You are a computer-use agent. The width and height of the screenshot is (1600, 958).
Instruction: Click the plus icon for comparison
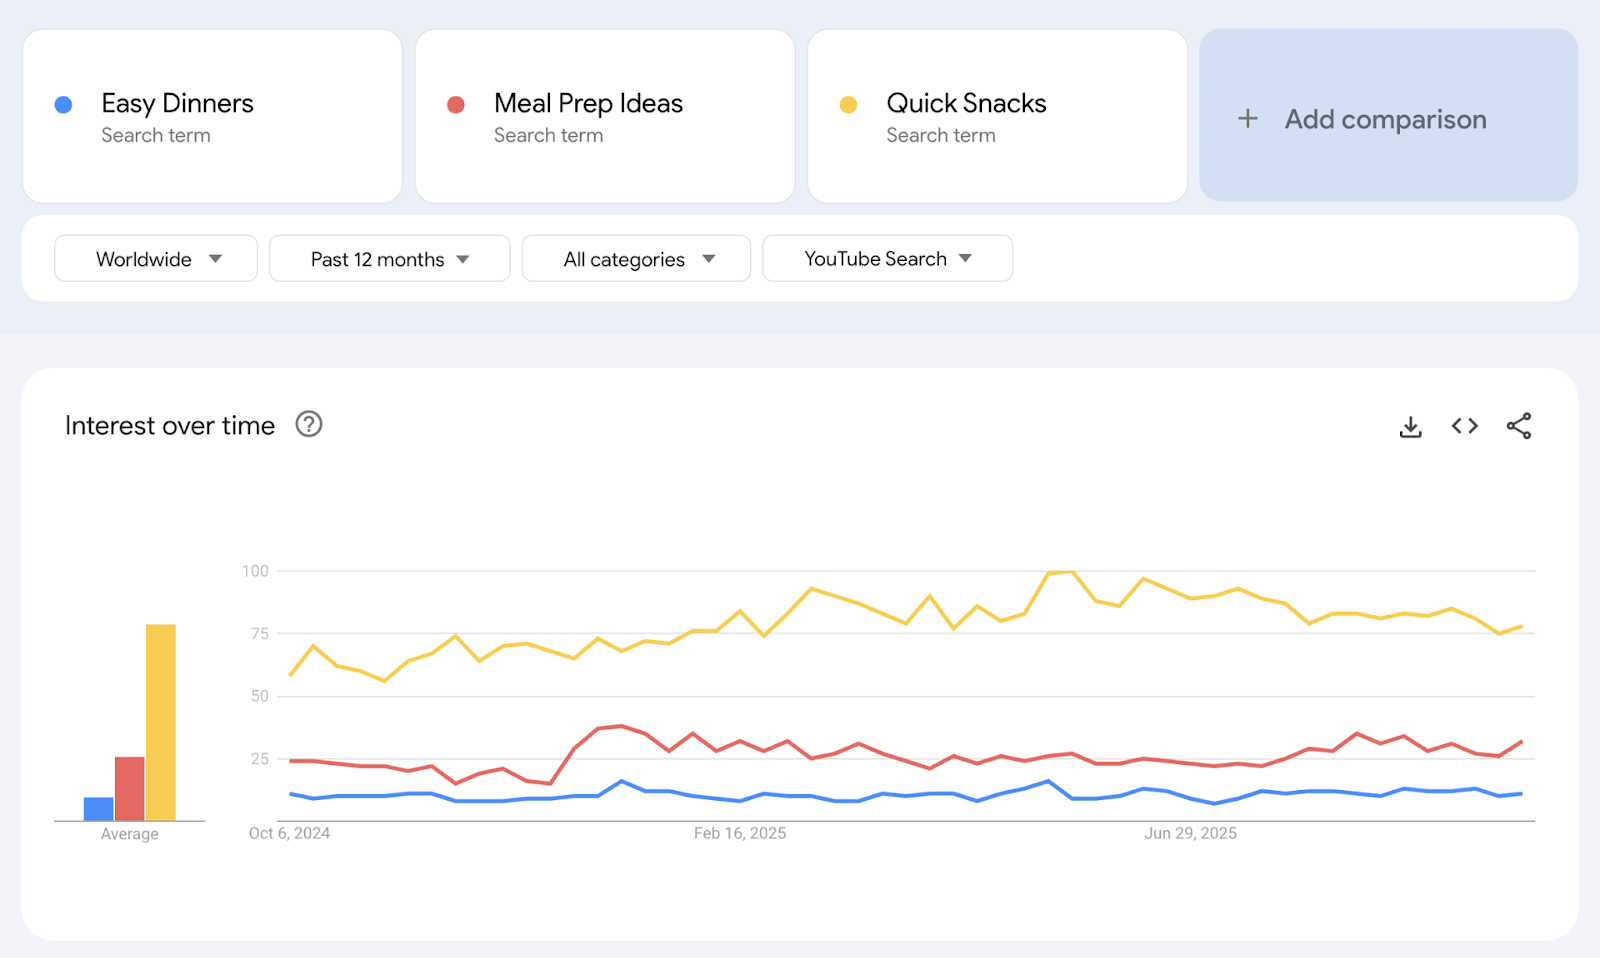1247,119
